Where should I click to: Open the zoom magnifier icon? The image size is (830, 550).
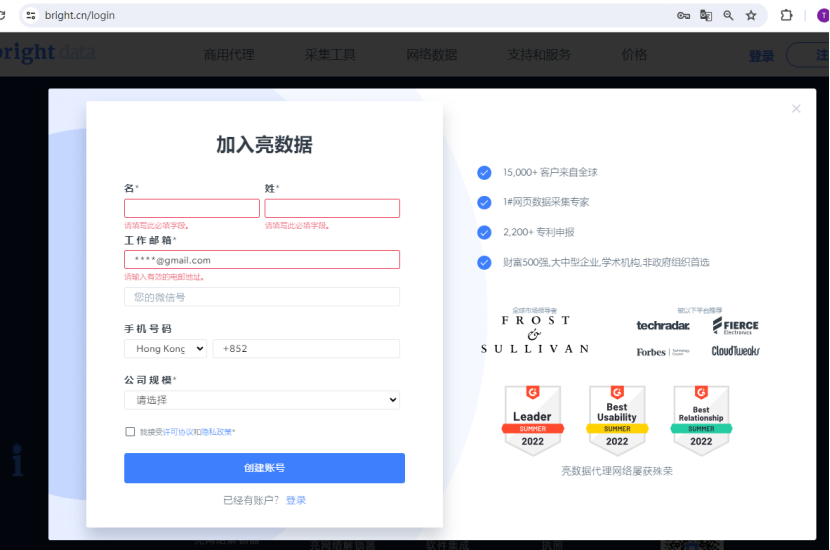[728, 15]
